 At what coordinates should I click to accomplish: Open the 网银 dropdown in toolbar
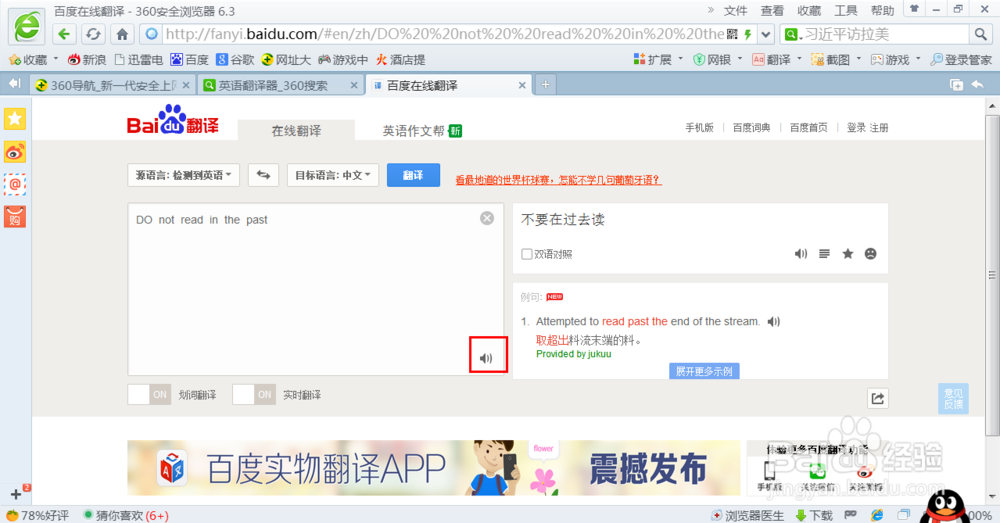[718, 59]
